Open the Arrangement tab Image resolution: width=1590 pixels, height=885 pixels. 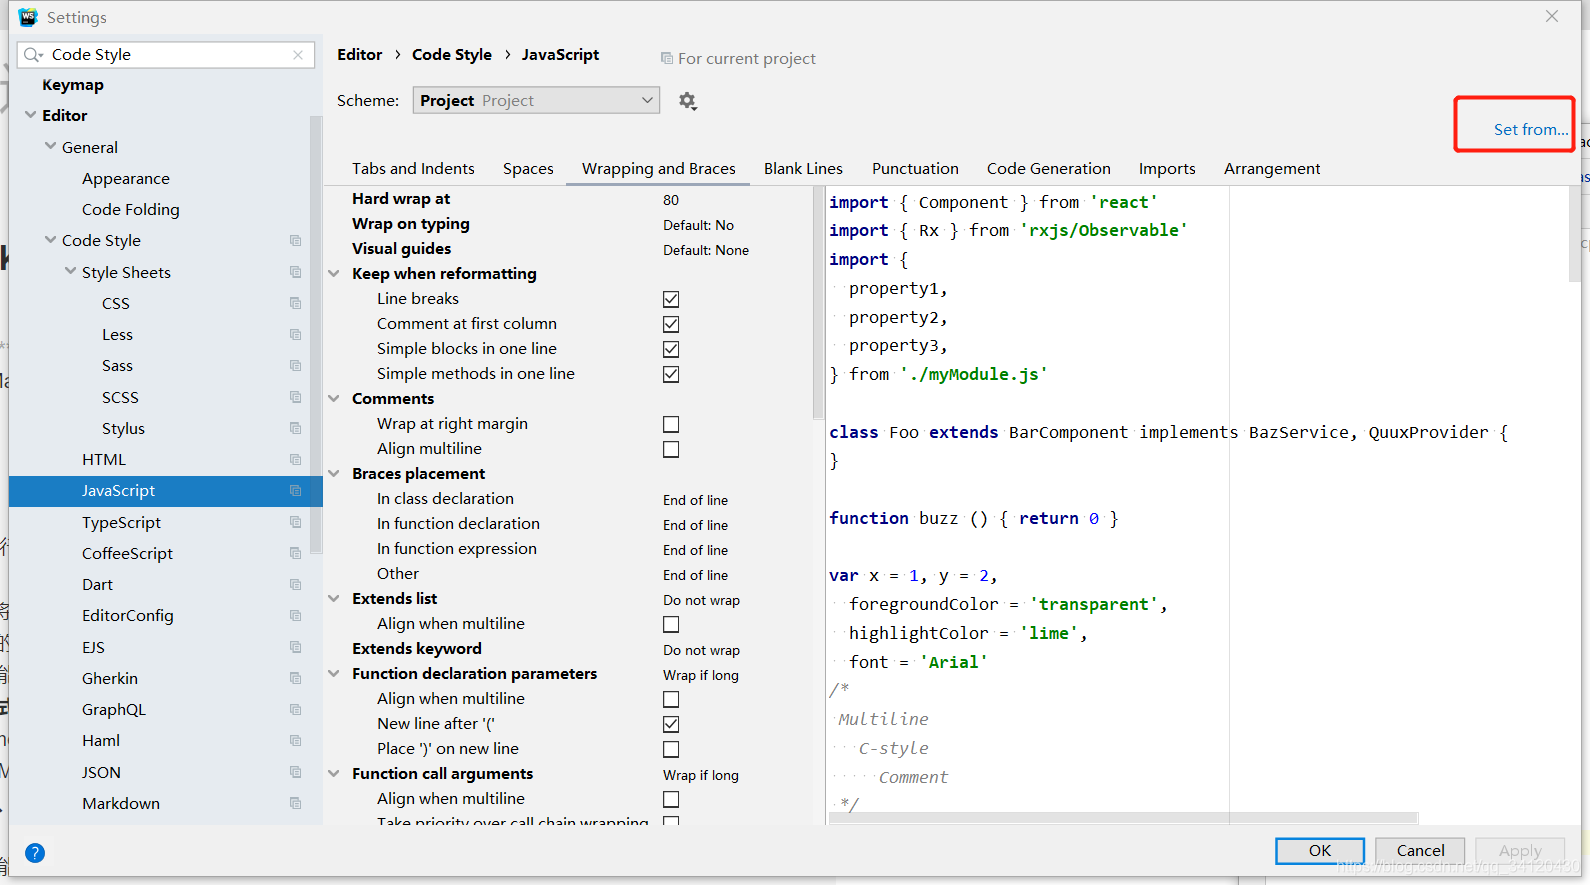click(x=1272, y=168)
